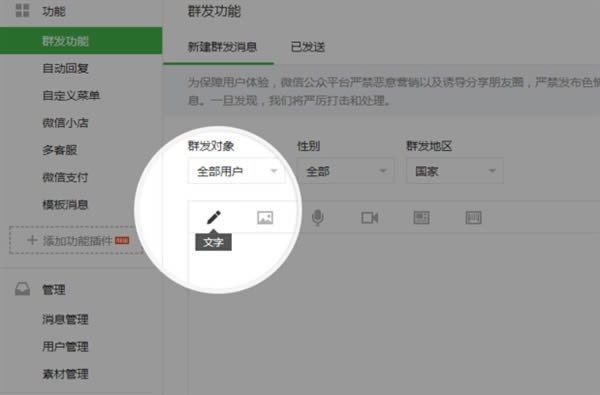Open the 群发对象 全部用户 dropdown

236,171
